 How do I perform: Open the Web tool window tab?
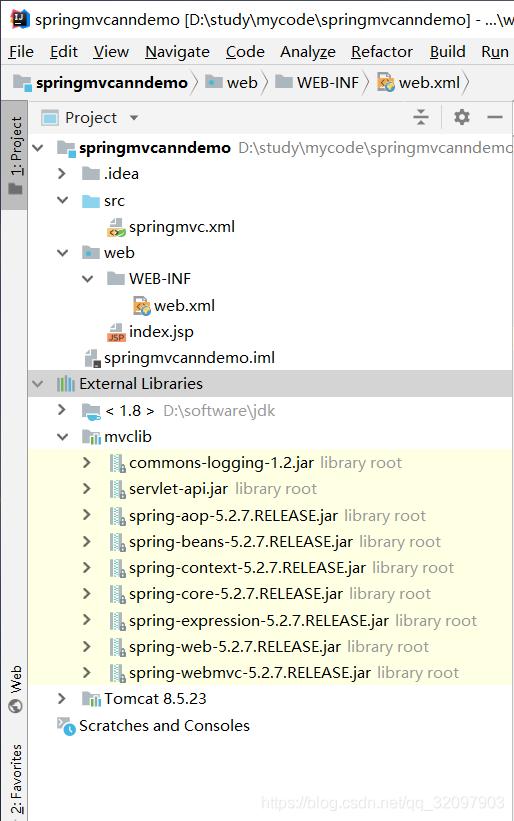(16, 689)
